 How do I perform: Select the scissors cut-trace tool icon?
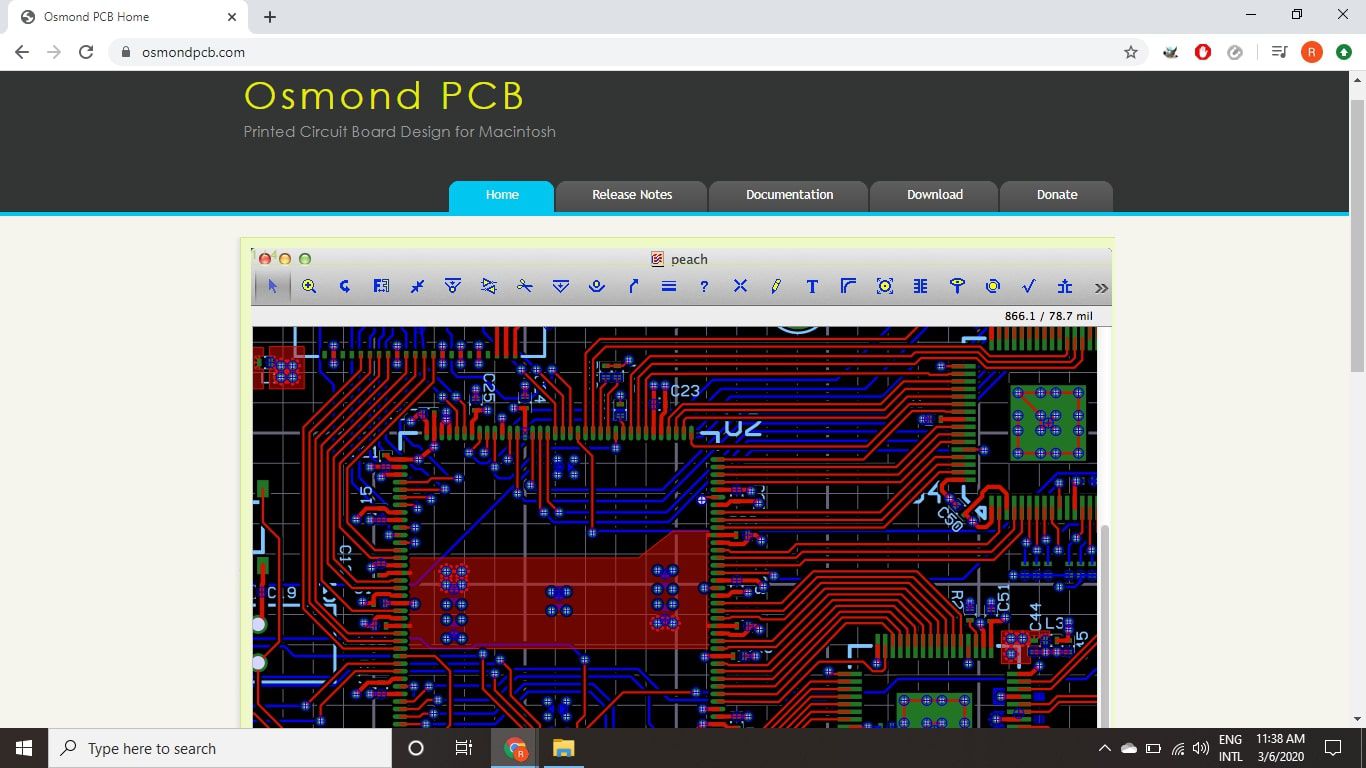[525, 286]
